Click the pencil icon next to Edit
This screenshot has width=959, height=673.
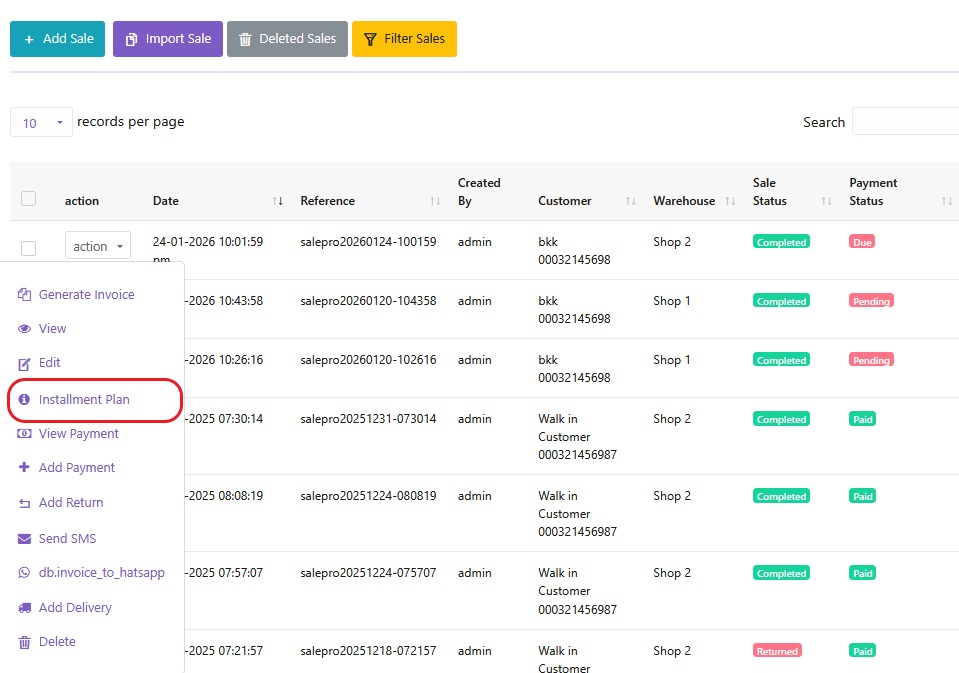(25, 363)
